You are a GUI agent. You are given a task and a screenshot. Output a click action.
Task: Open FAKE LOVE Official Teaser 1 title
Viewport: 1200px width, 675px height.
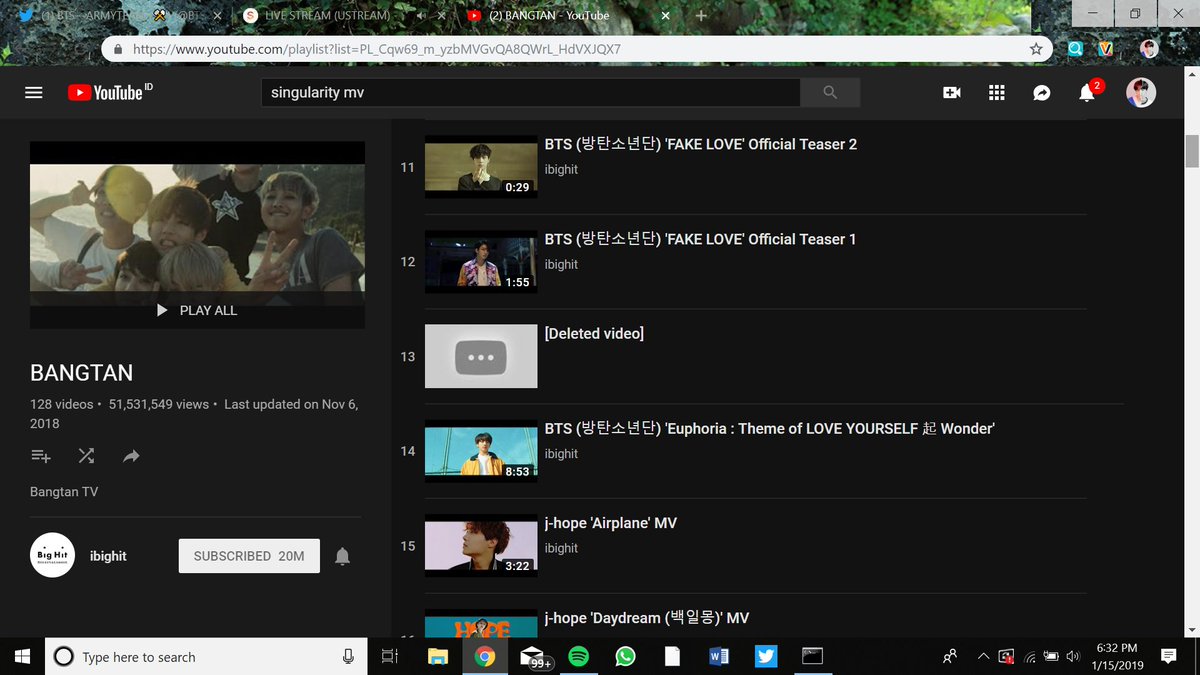(700, 239)
